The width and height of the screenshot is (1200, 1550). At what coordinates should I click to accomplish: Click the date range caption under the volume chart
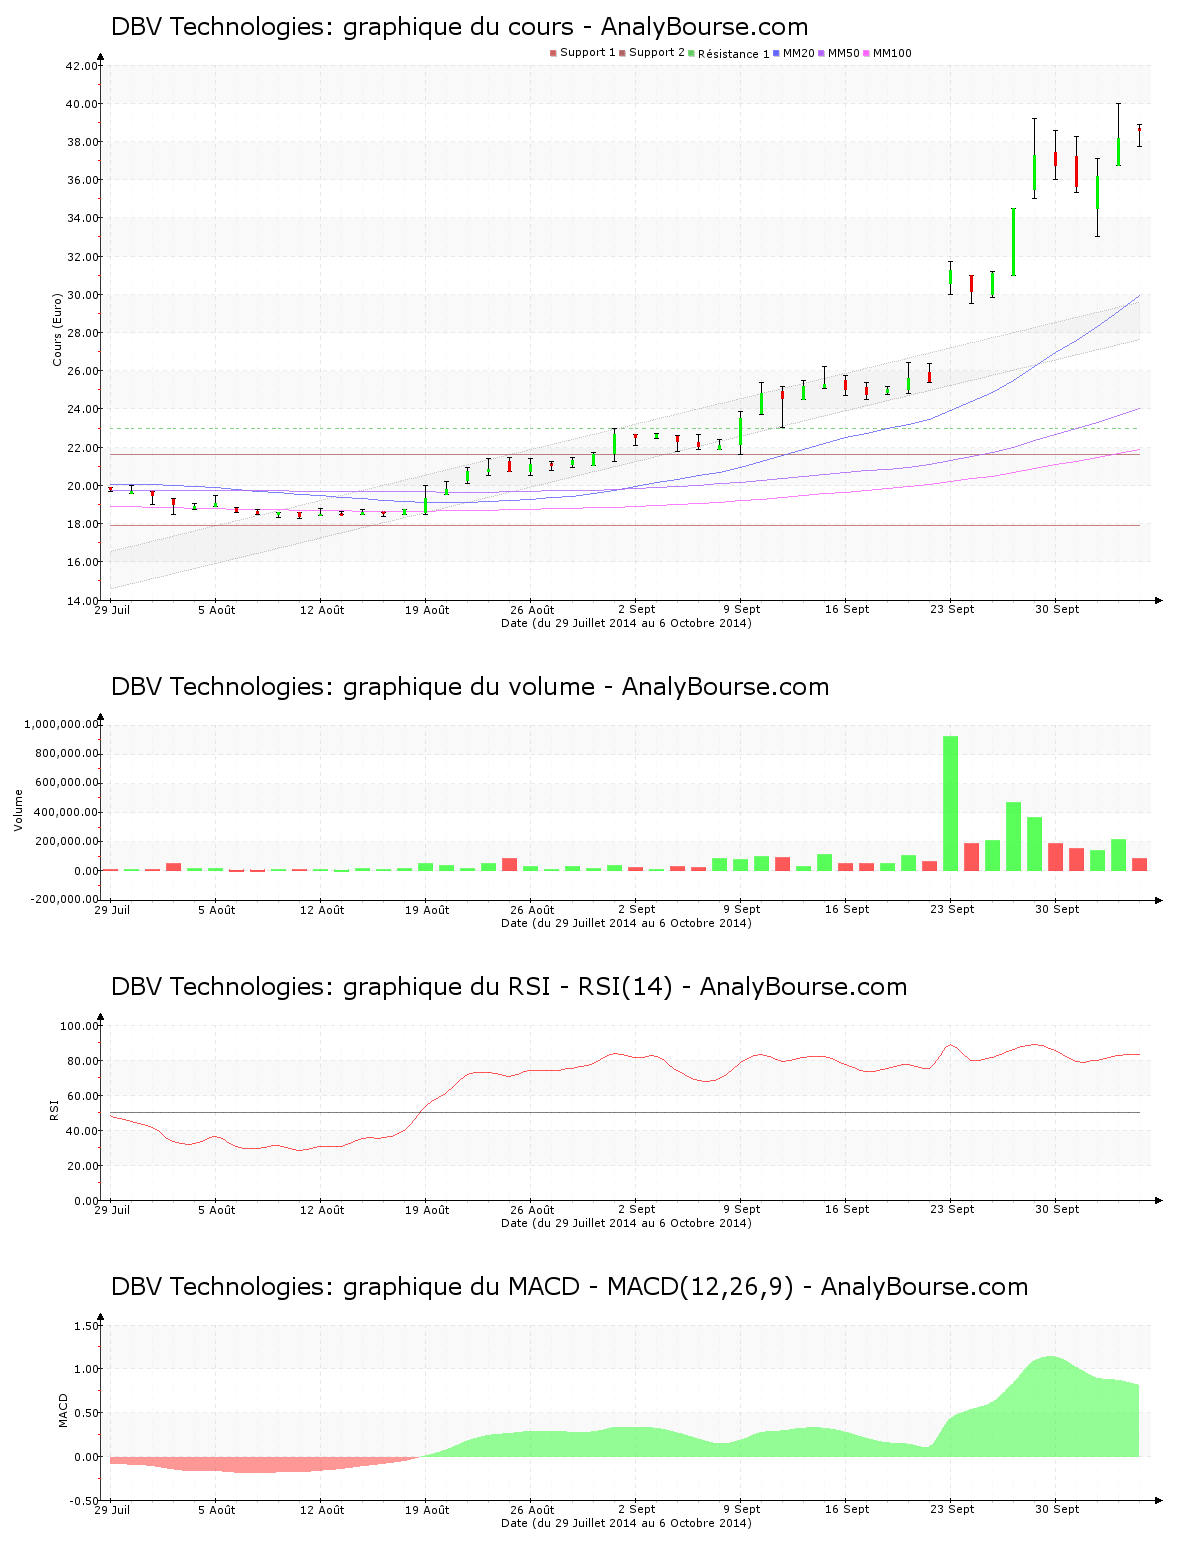(x=626, y=923)
